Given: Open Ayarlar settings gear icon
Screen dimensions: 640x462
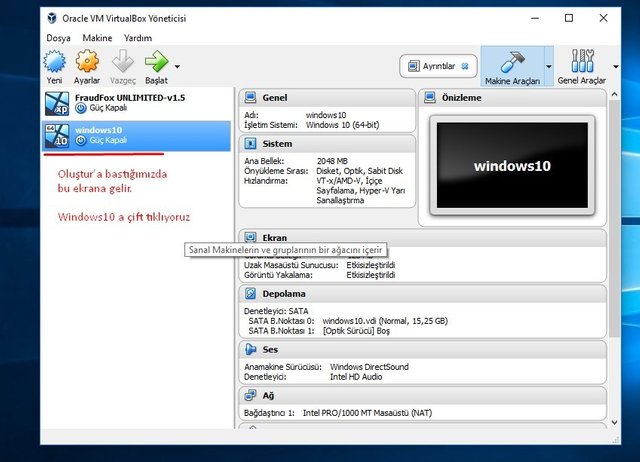Looking at the screenshot, I should [x=87, y=61].
